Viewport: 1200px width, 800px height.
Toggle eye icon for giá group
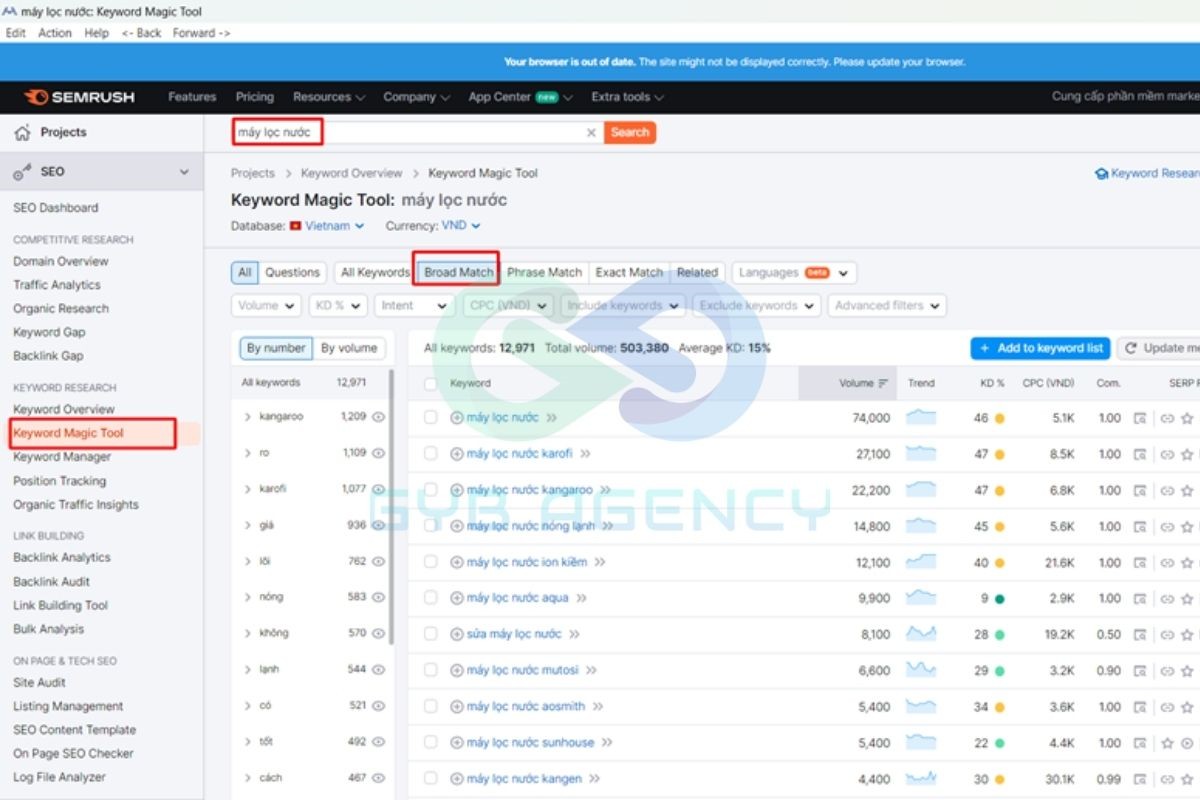(x=378, y=525)
